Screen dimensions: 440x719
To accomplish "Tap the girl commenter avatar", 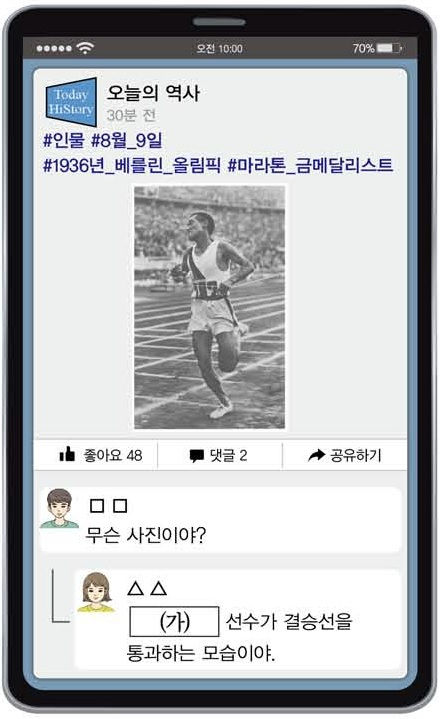I will 96,592.
